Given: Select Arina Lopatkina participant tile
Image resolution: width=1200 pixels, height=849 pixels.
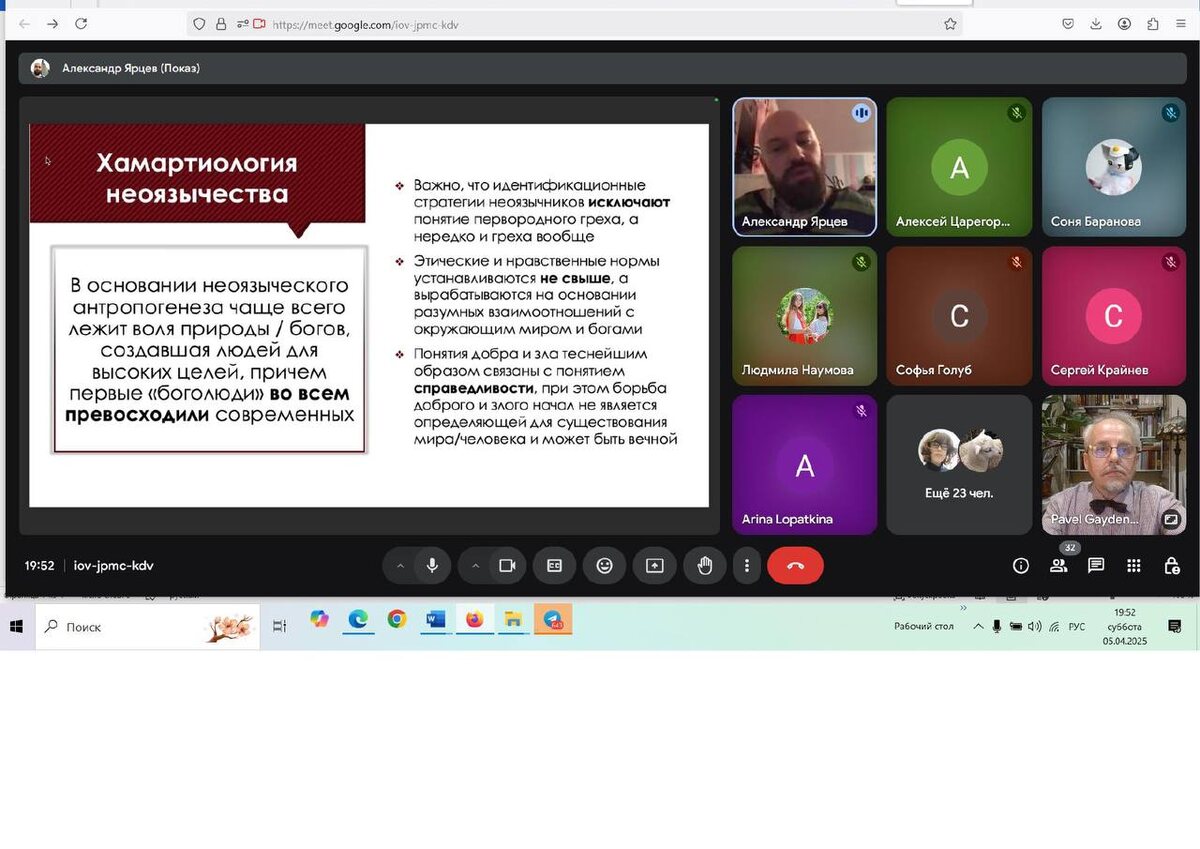Looking at the screenshot, I should coord(804,465).
